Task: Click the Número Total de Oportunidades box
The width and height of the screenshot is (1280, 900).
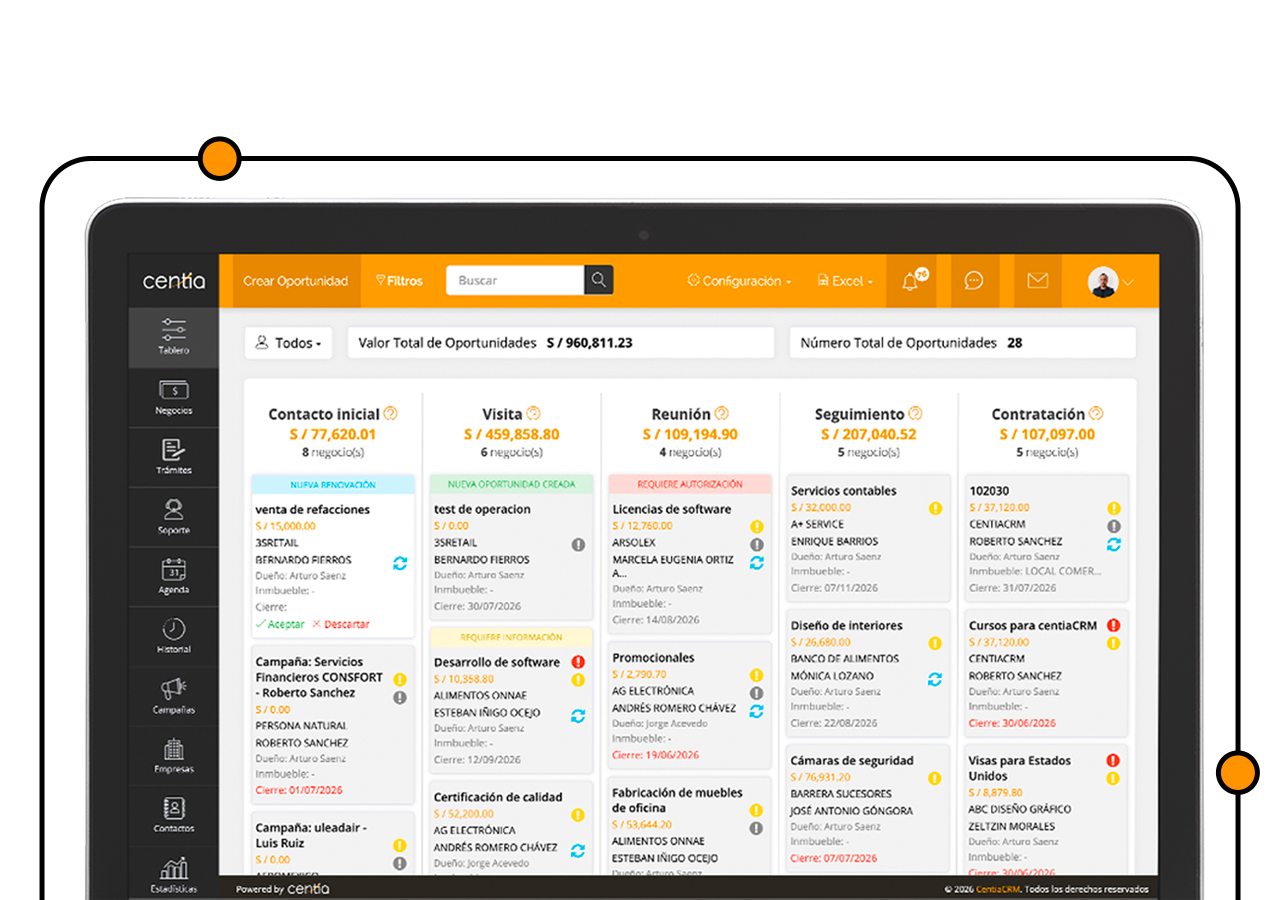Action: pos(963,343)
